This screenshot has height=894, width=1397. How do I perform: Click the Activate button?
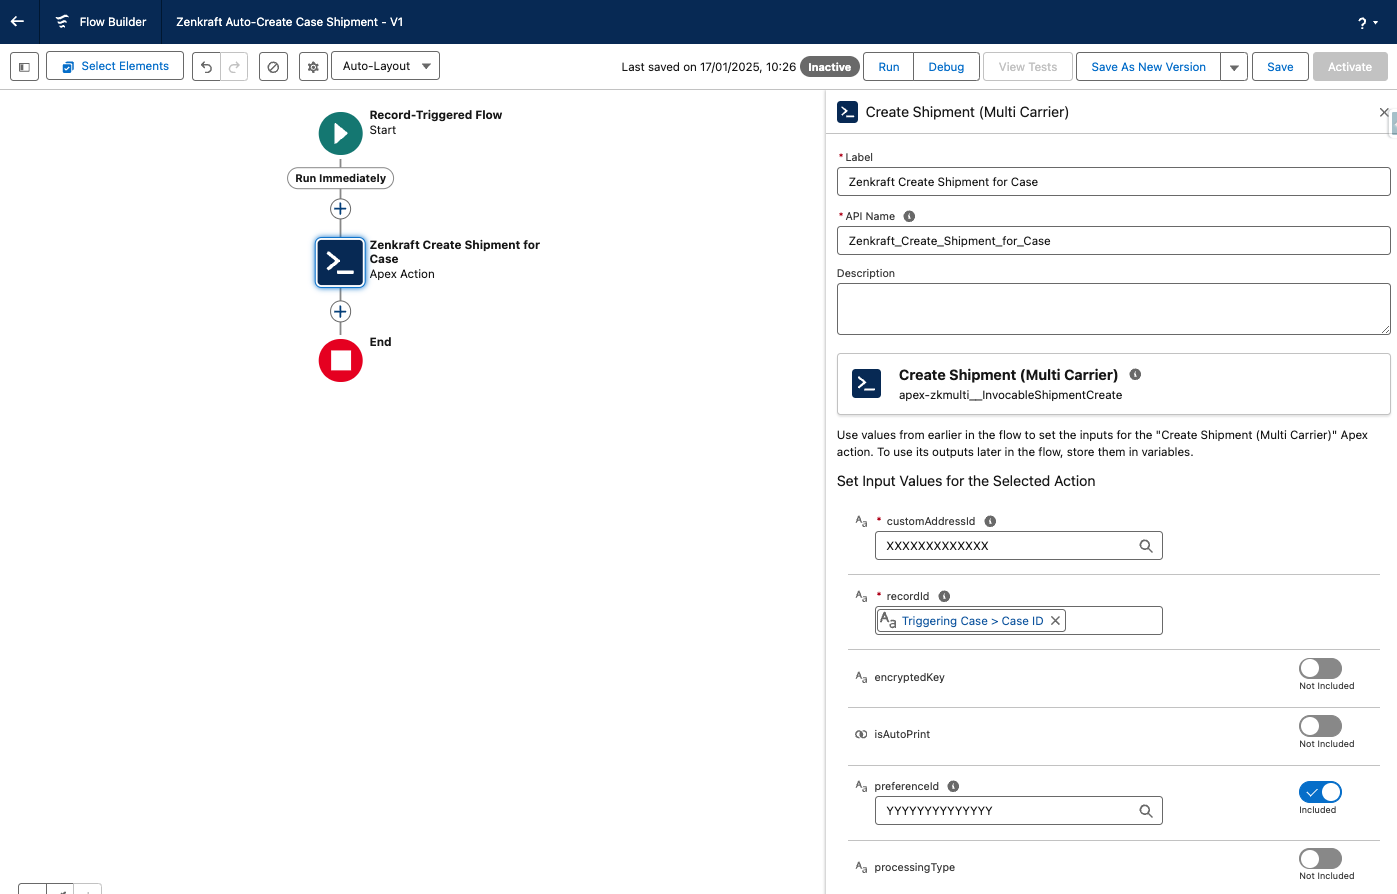point(1350,67)
